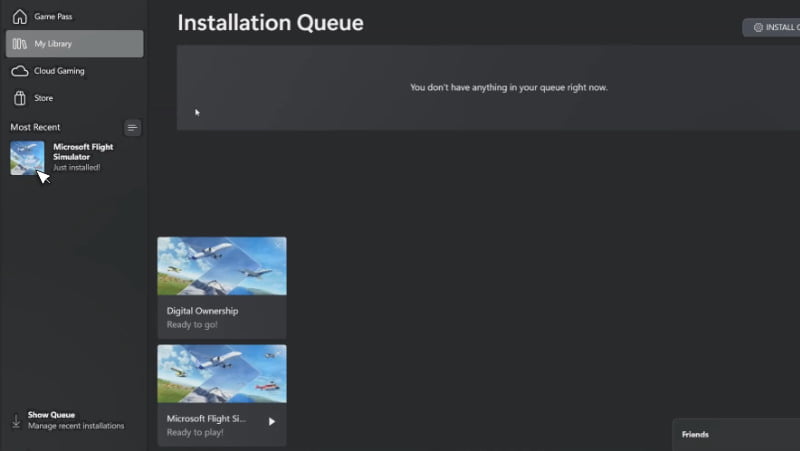Screen dimensions: 800x451
Task: Click Microsoft Flight Si... card title
Action: pyautogui.click(x=206, y=418)
